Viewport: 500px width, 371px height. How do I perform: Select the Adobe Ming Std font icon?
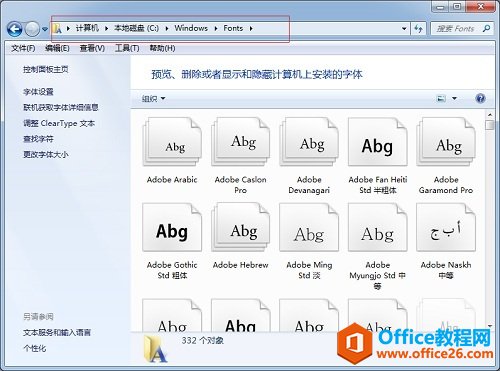(x=309, y=228)
